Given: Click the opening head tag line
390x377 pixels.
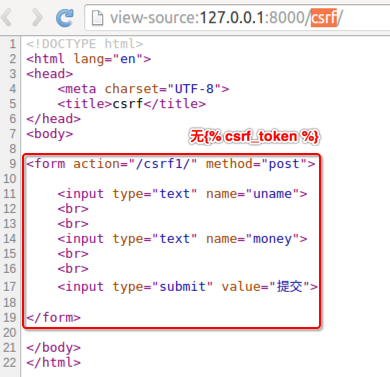Looking at the screenshot, I should pyautogui.click(x=50, y=74).
